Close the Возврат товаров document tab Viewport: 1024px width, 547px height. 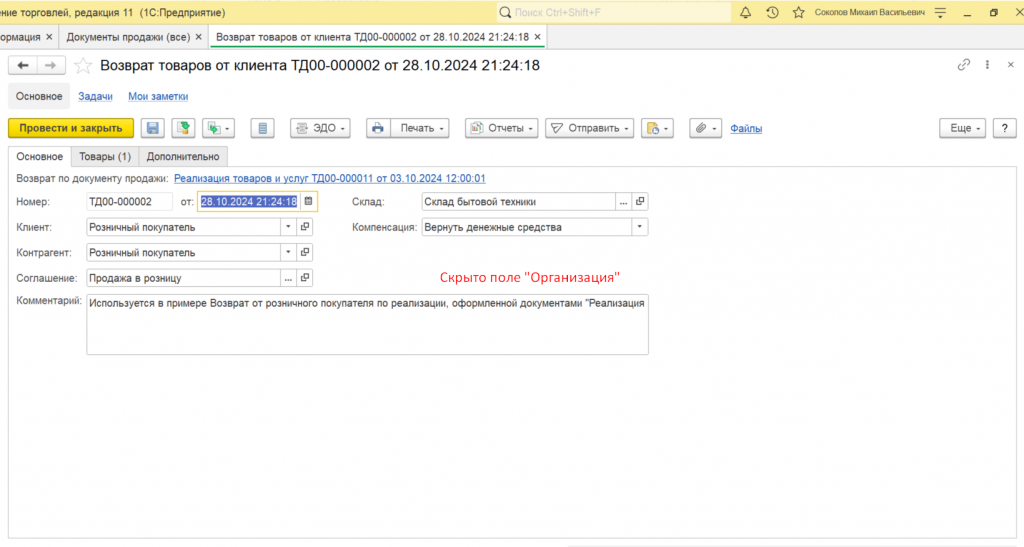point(537,37)
